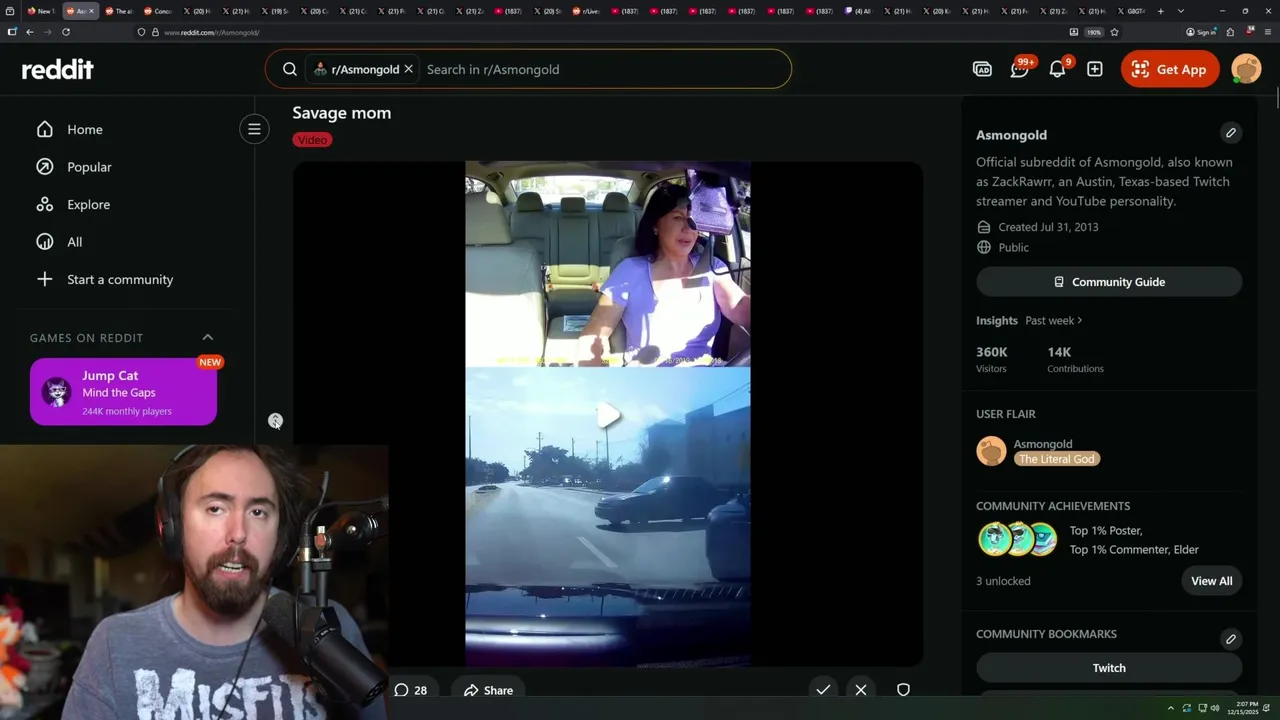
Task: Create a new post with plus icon
Action: point(1095,69)
